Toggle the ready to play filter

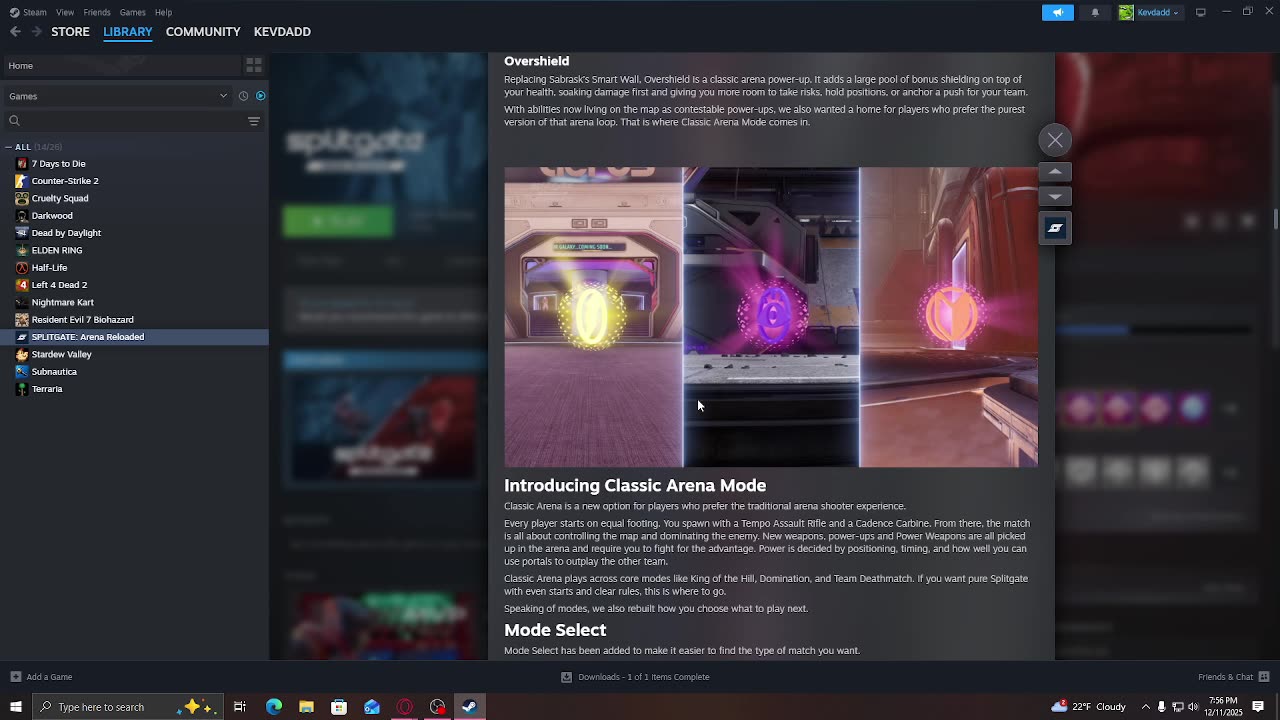pos(260,96)
